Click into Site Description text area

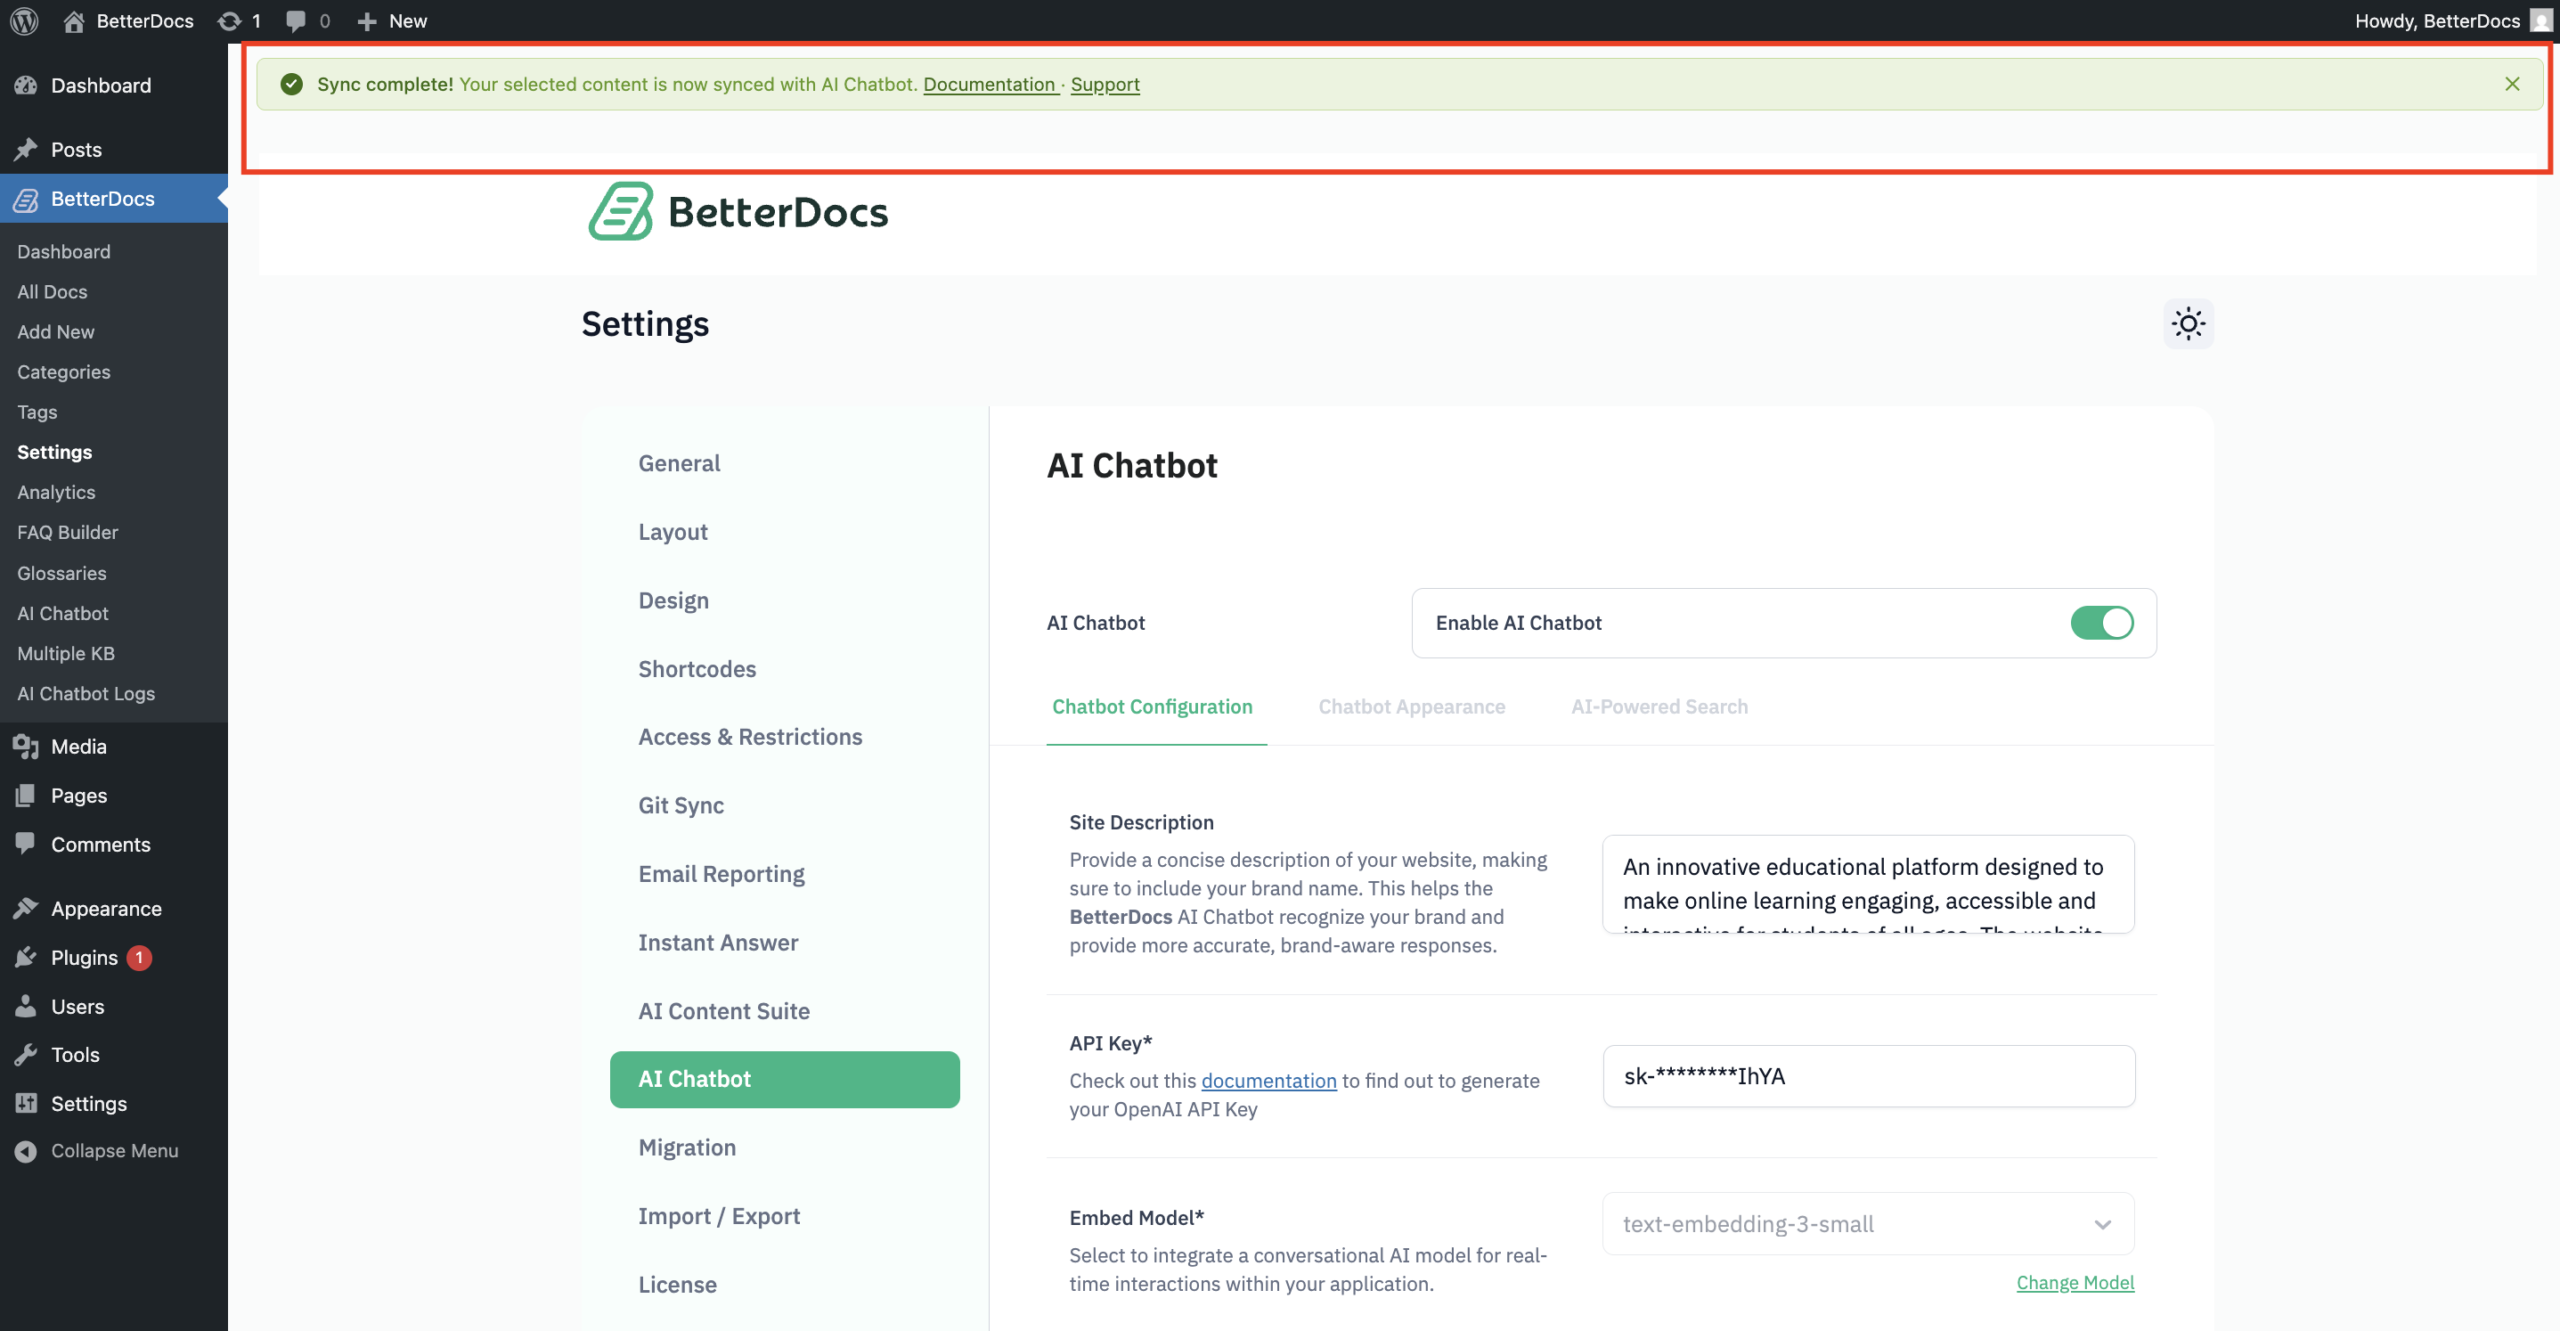[1868, 884]
